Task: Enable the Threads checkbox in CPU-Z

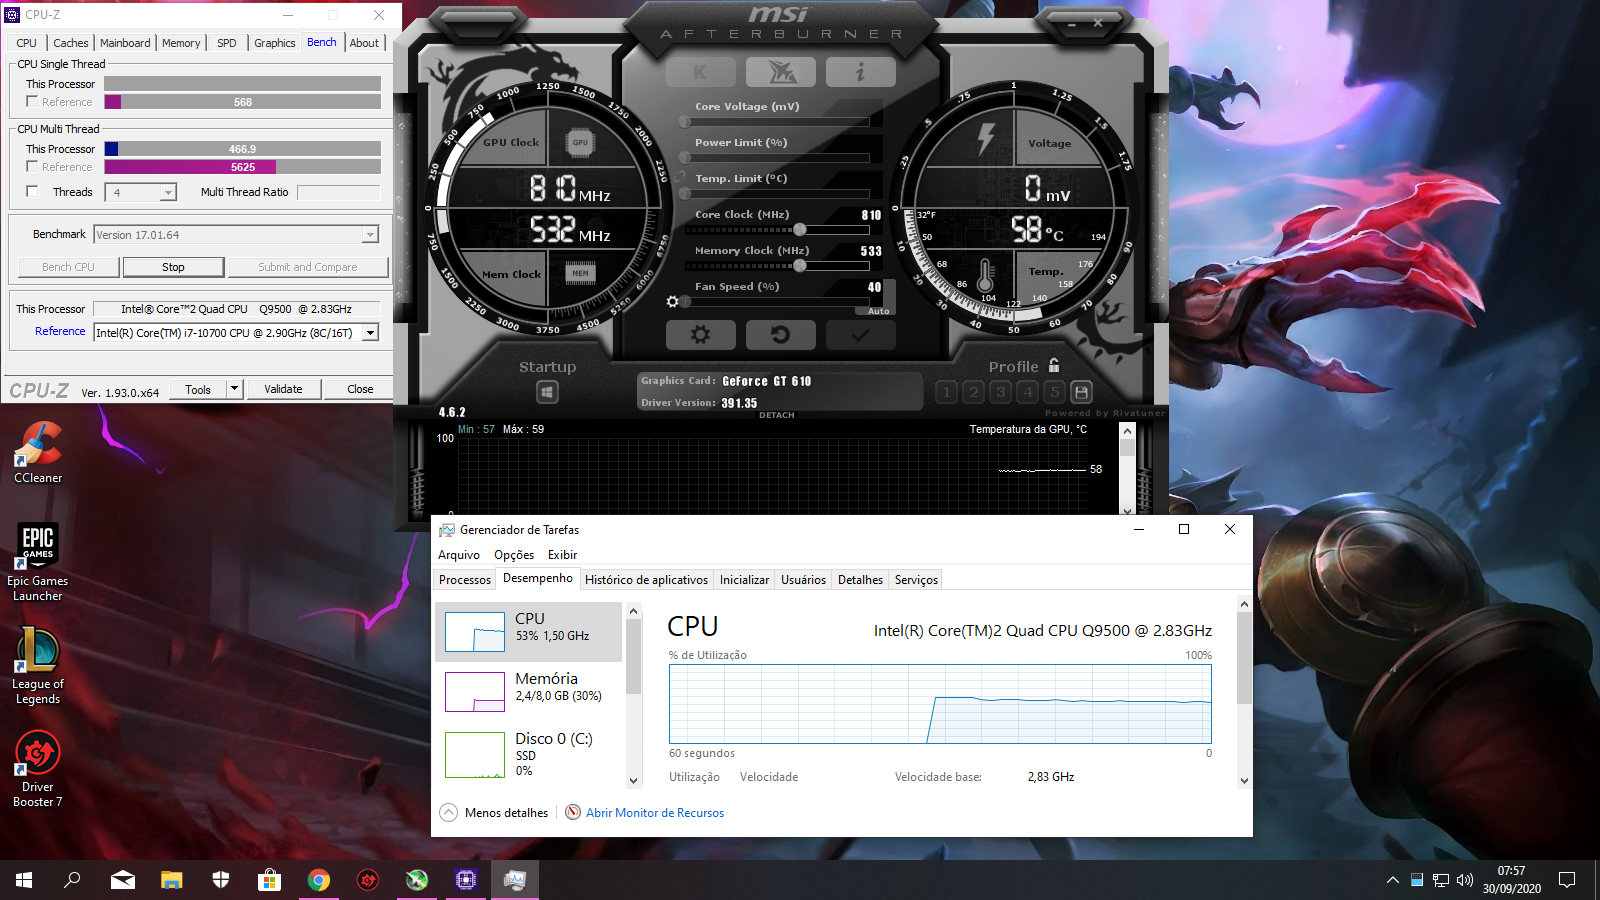Action: coord(32,192)
